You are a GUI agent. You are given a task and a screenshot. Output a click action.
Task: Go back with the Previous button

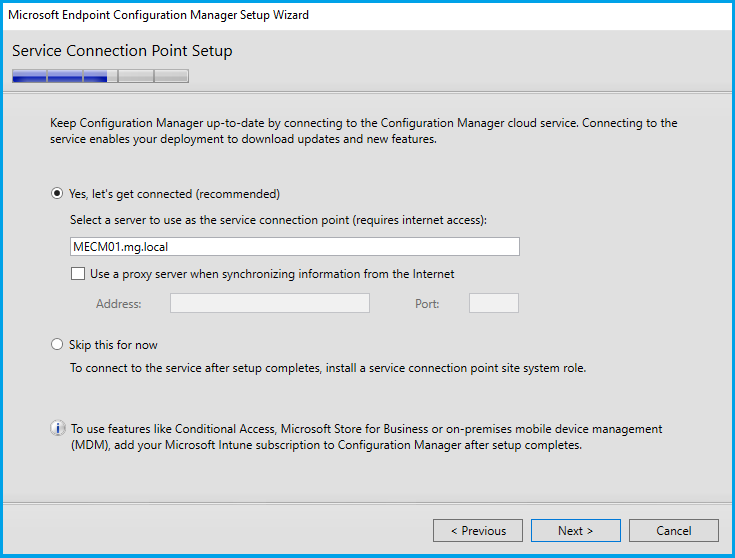(478, 531)
